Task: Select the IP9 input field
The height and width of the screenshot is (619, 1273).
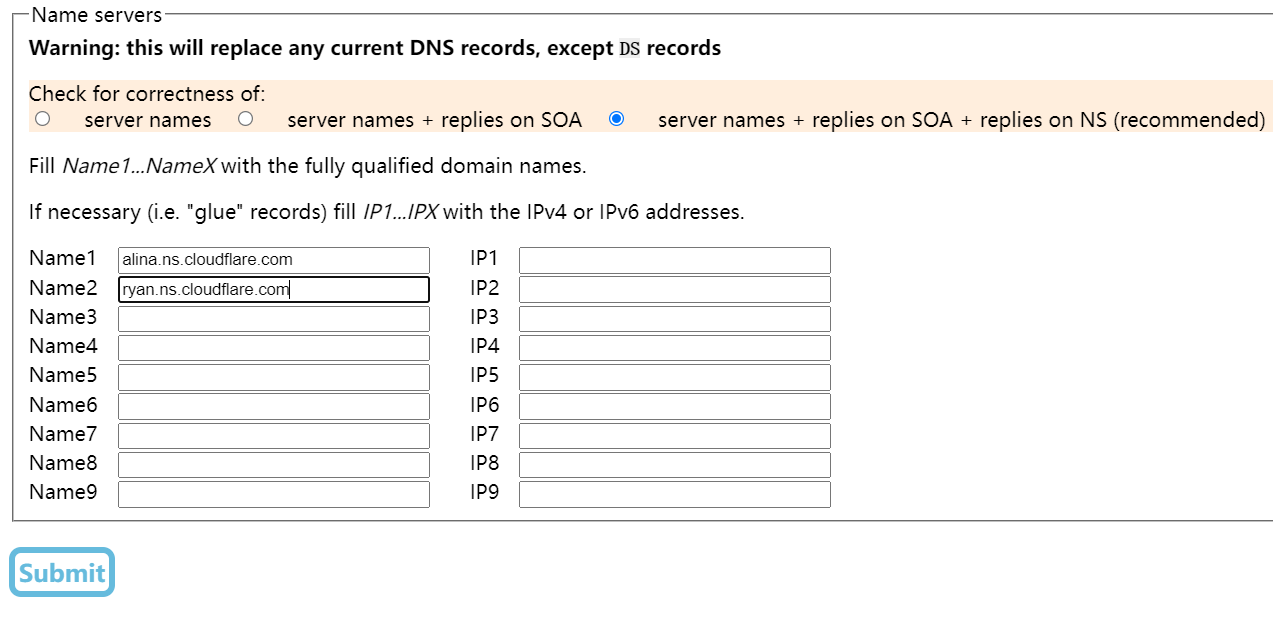Action: pos(675,494)
